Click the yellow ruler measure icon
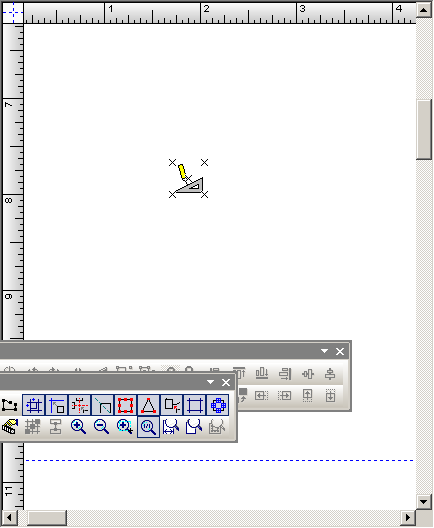 coord(10,427)
